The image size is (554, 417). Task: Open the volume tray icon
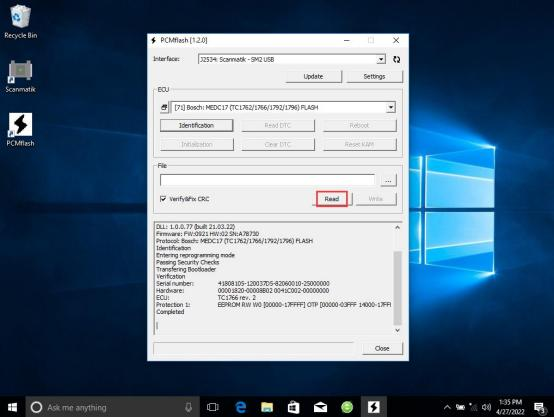[x=486, y=407]
